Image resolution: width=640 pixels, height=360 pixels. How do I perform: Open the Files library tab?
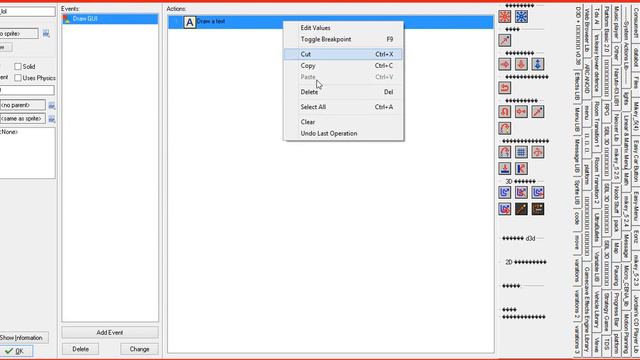[x=636, y=83]
